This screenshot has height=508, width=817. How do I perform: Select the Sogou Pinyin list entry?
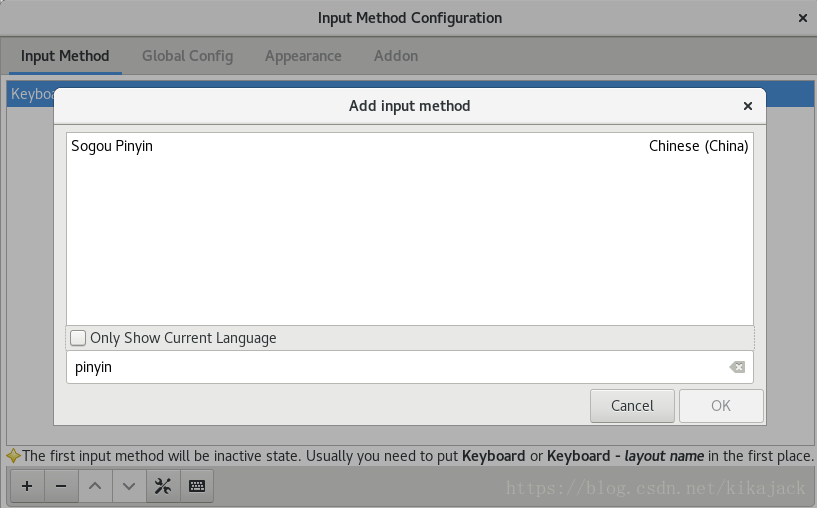click(x=410, y=146)
